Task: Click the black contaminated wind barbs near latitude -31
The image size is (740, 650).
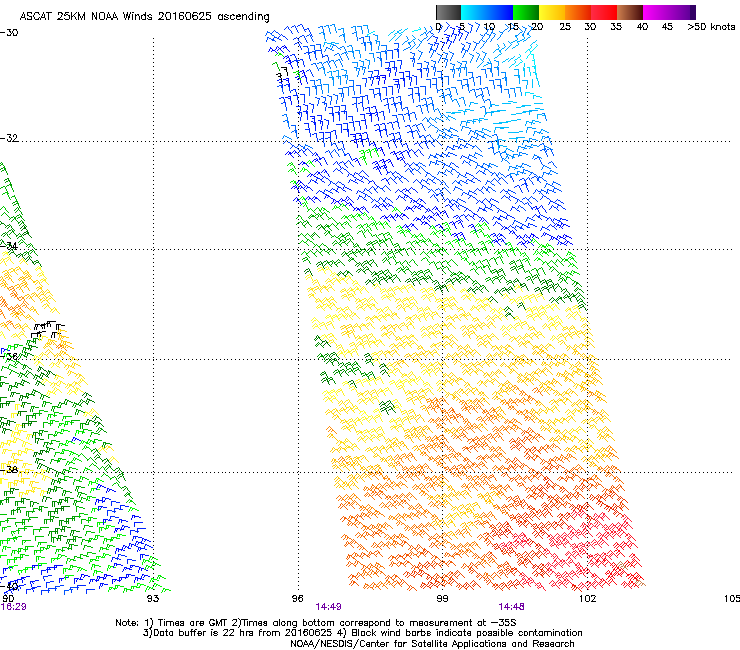Action: [x=282, y=74]
